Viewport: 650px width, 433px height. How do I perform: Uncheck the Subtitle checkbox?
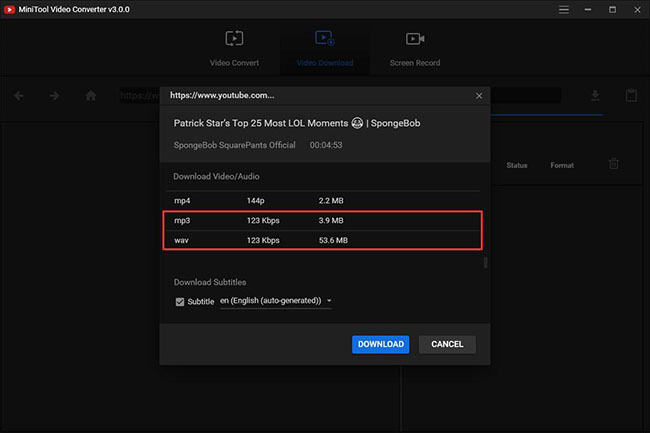tap(179, 302)
